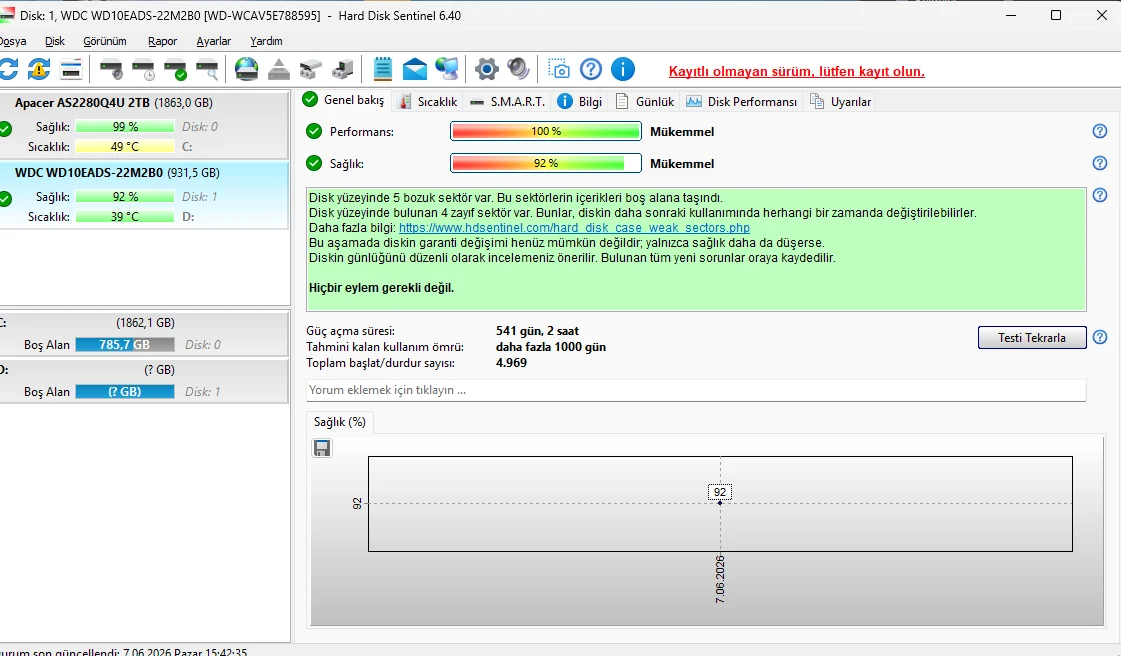Click the computer tower and disk icon
1121x656 pixels.
[x=343, y=69]
